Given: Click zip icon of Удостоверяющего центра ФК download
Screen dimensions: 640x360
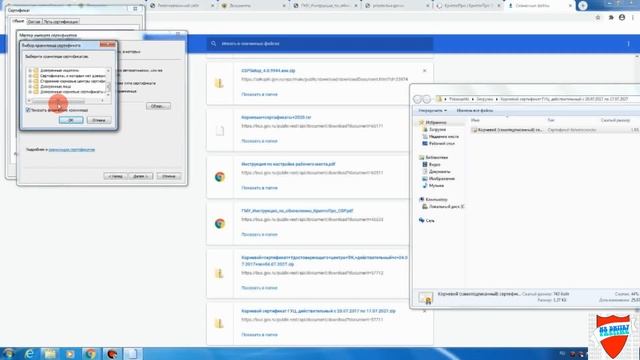Looking at the screenshot, I should tap(220, 273).
